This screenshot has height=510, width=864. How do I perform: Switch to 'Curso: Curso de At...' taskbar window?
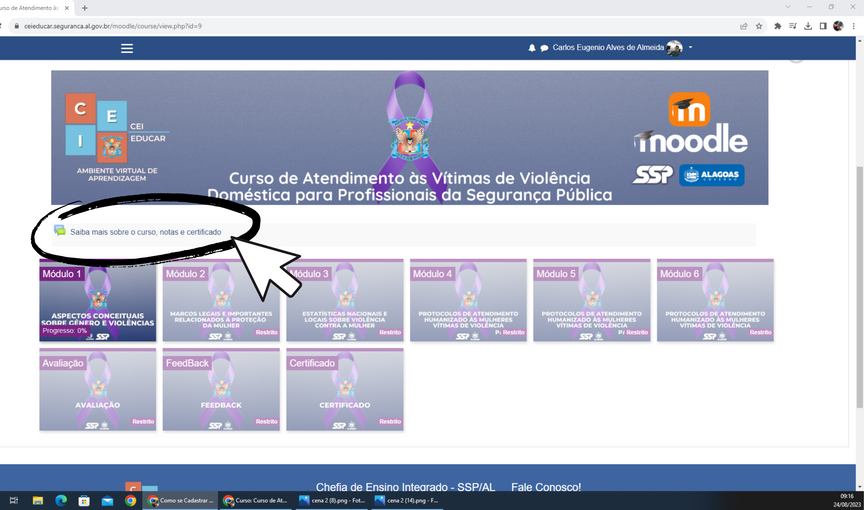(x=256, y=500)
